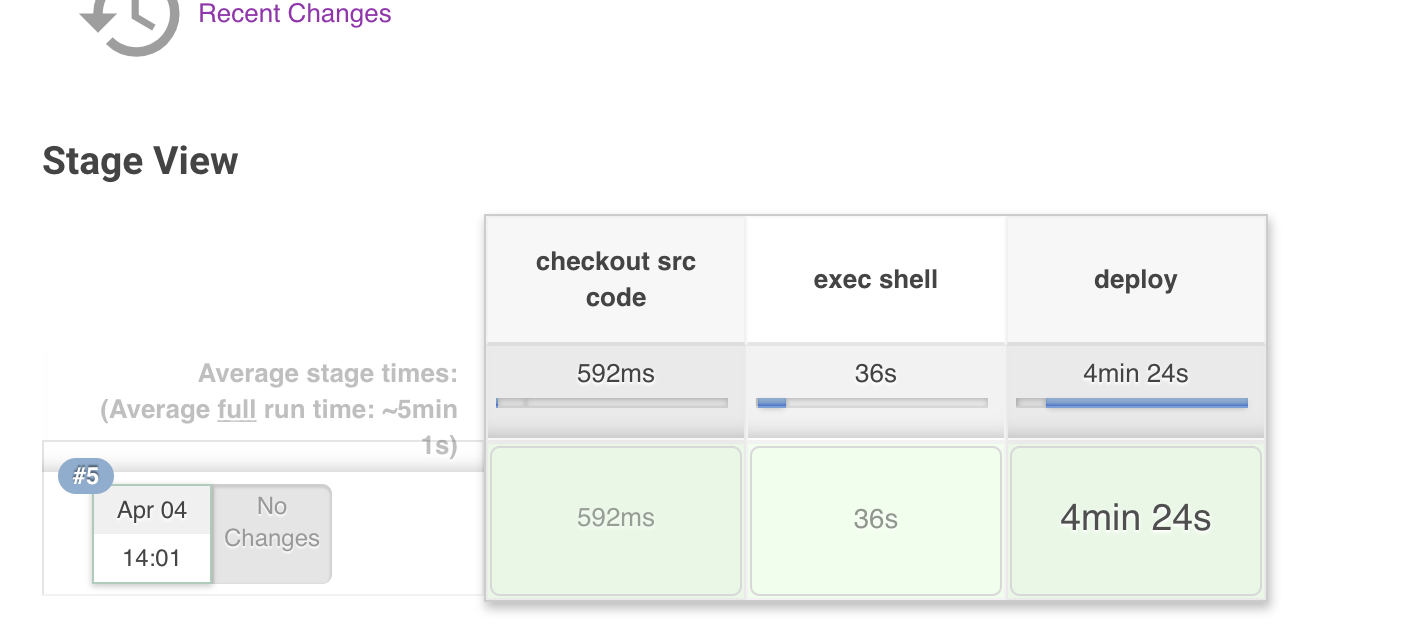Click the deploy stage column header
1408x624 pixels.
(1136, 279)
